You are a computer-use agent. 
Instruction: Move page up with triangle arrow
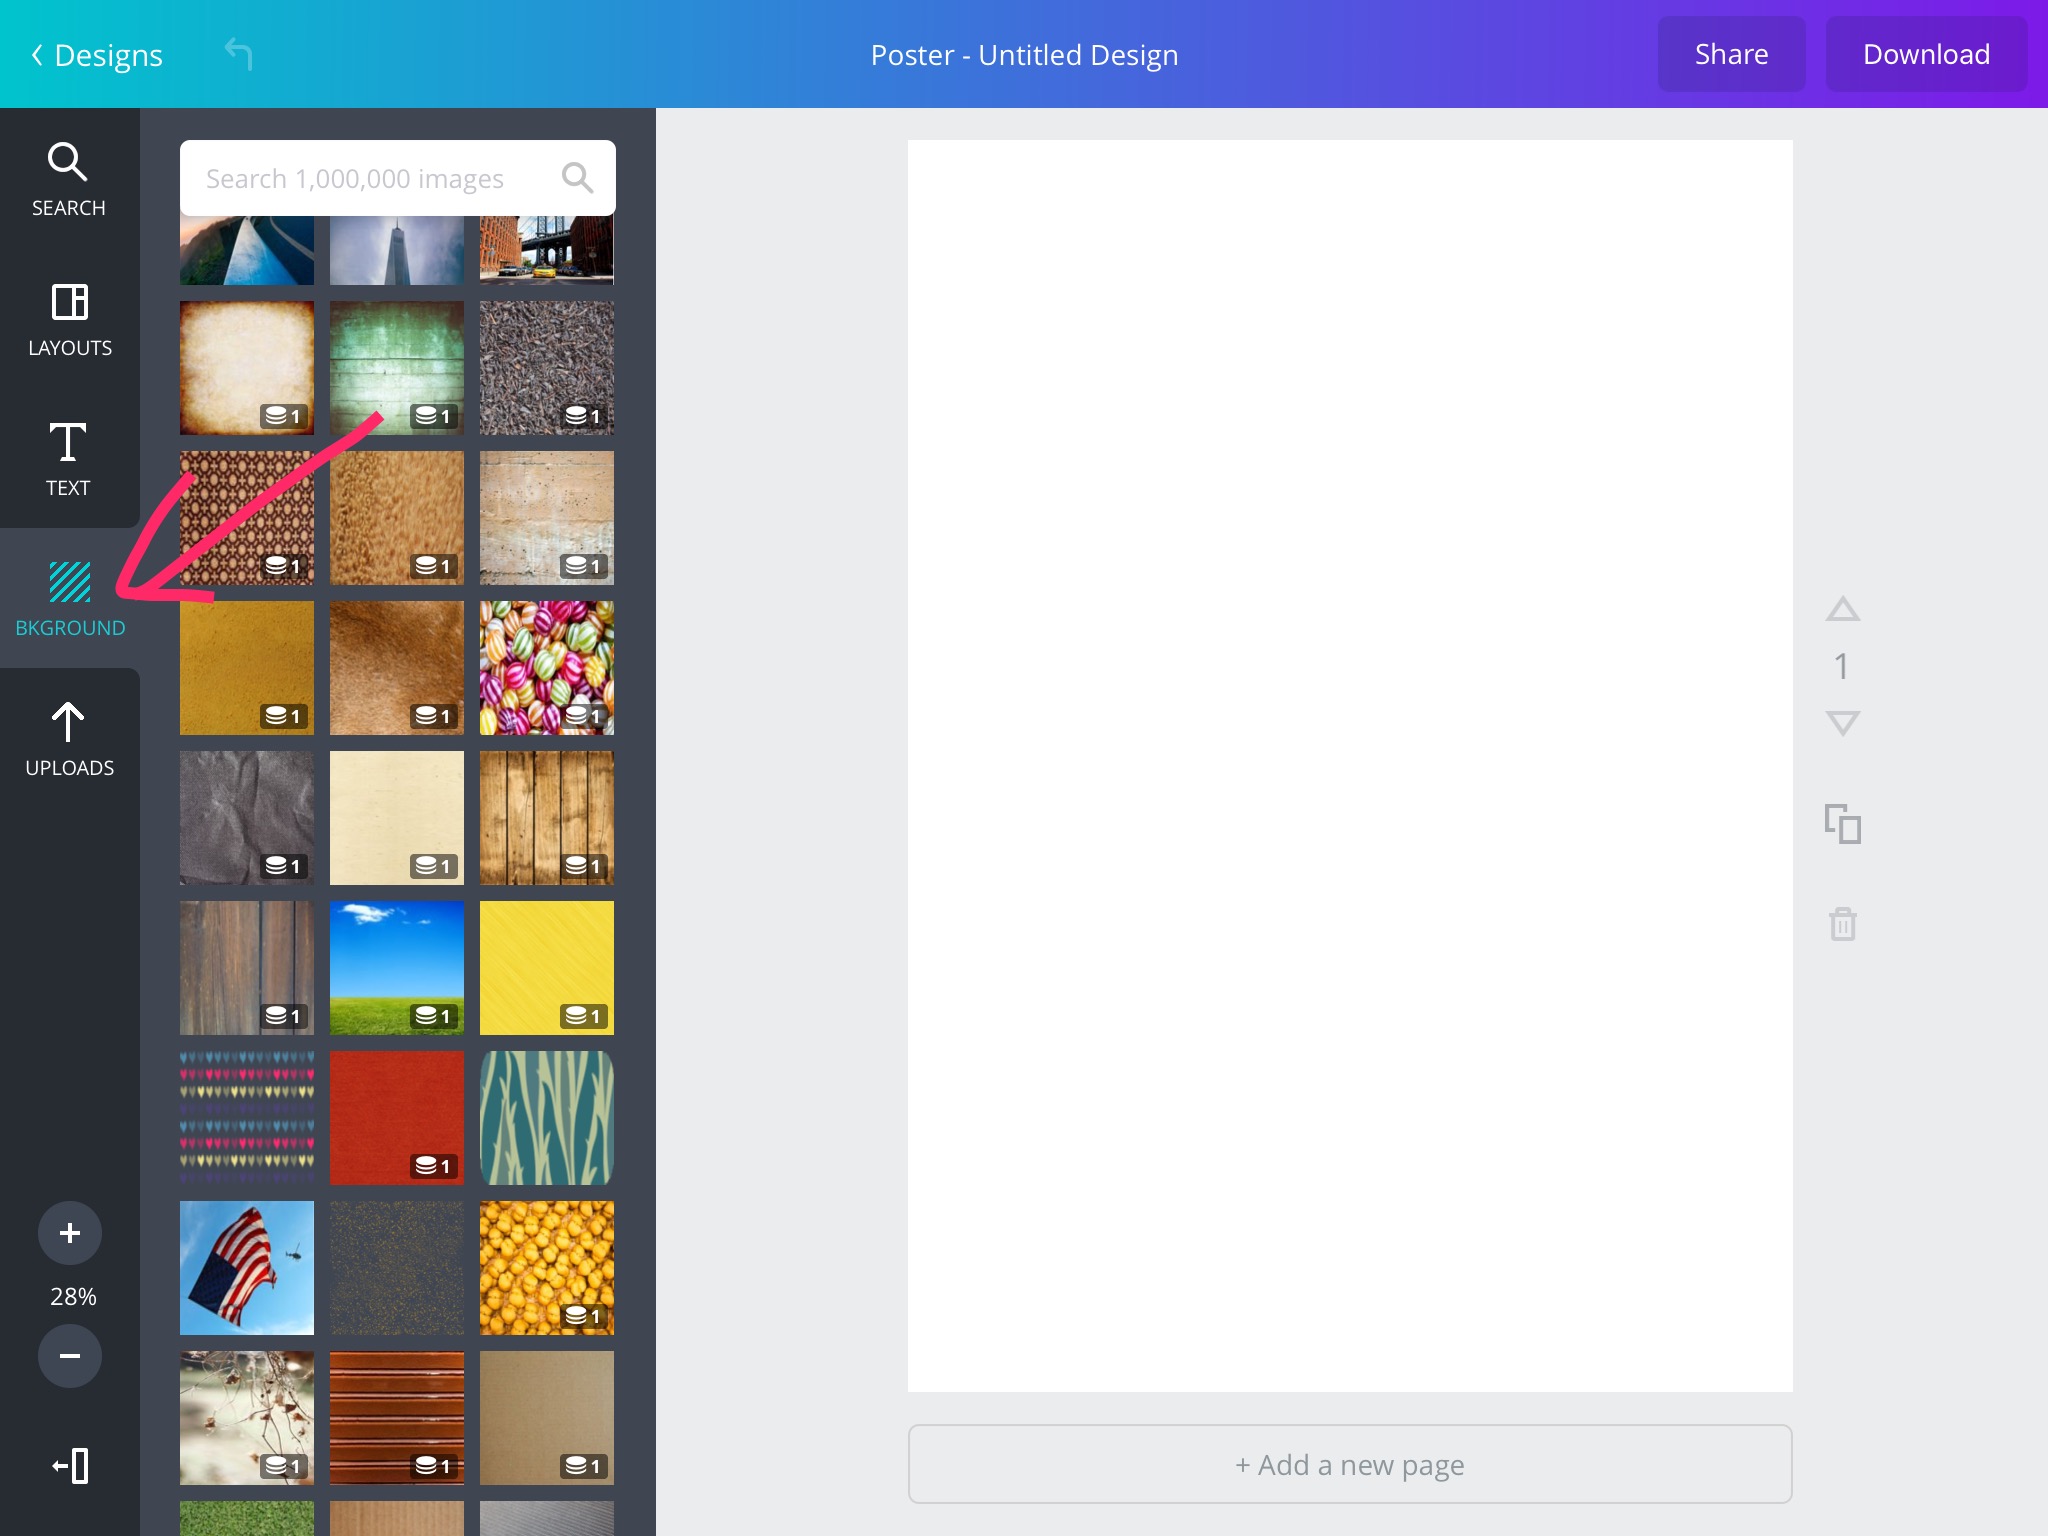1842,609
